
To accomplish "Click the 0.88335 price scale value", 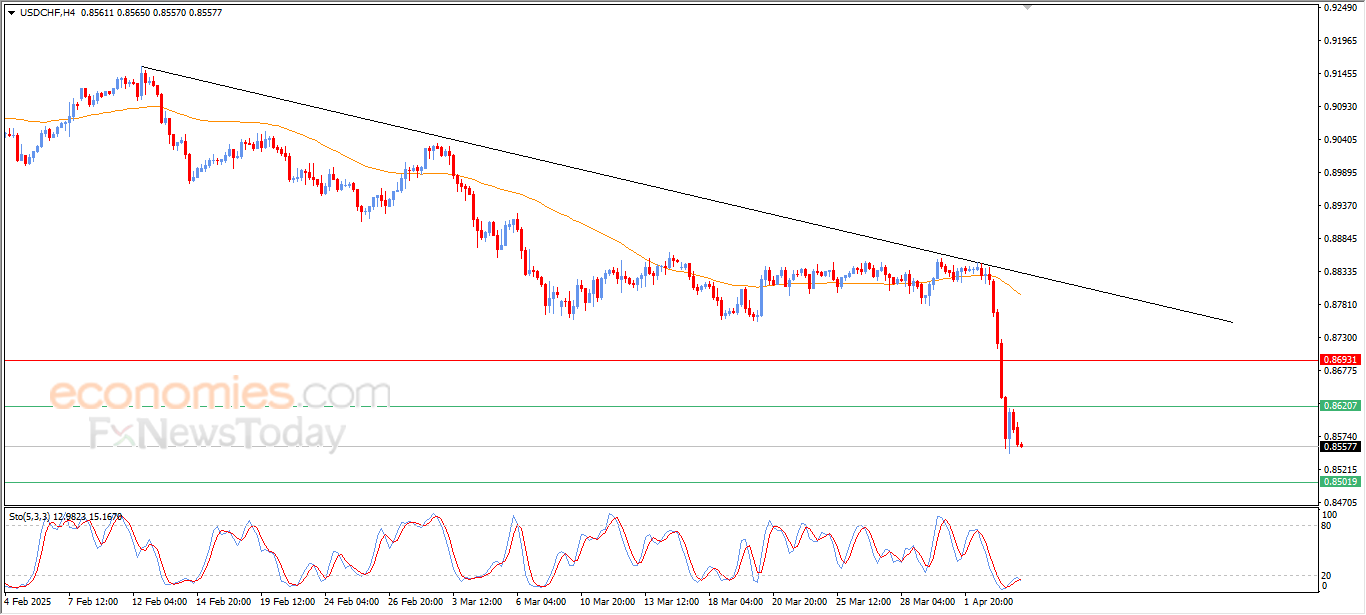I will point(1340,272).
